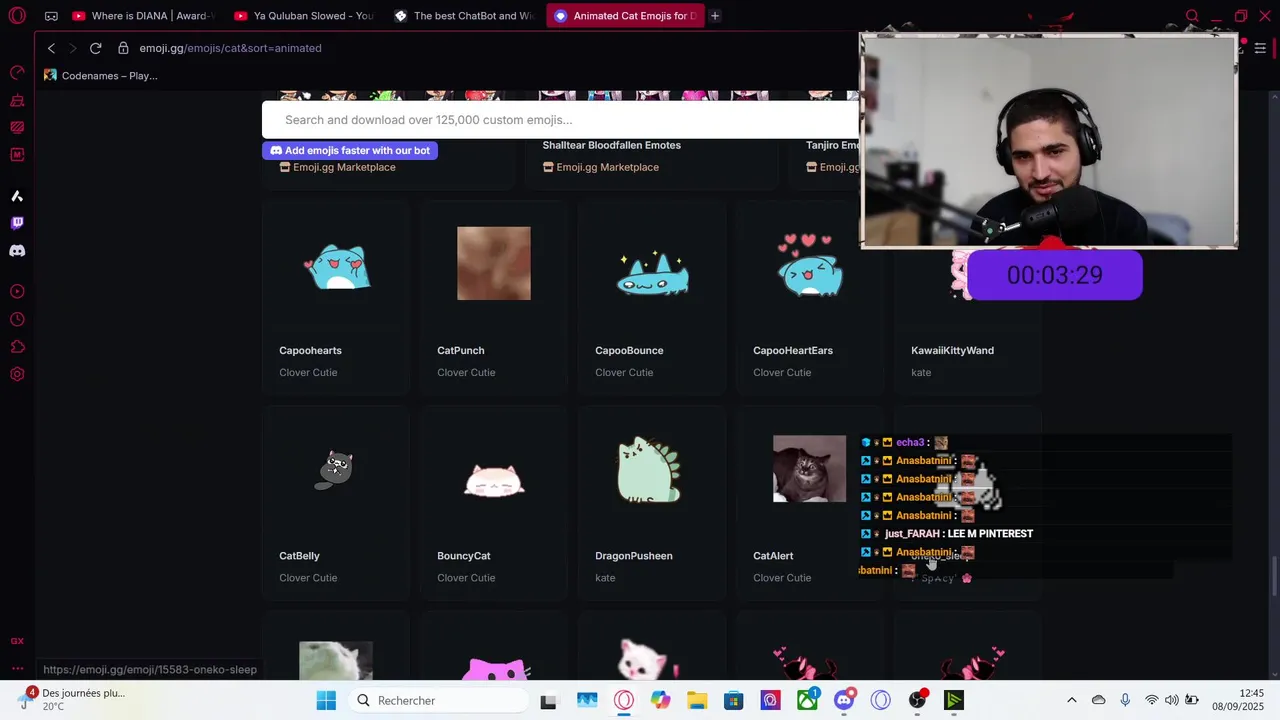Screen dimensions: 1280x720
Task: Open the striped monitor icon in sidebar
Action: 17,127
